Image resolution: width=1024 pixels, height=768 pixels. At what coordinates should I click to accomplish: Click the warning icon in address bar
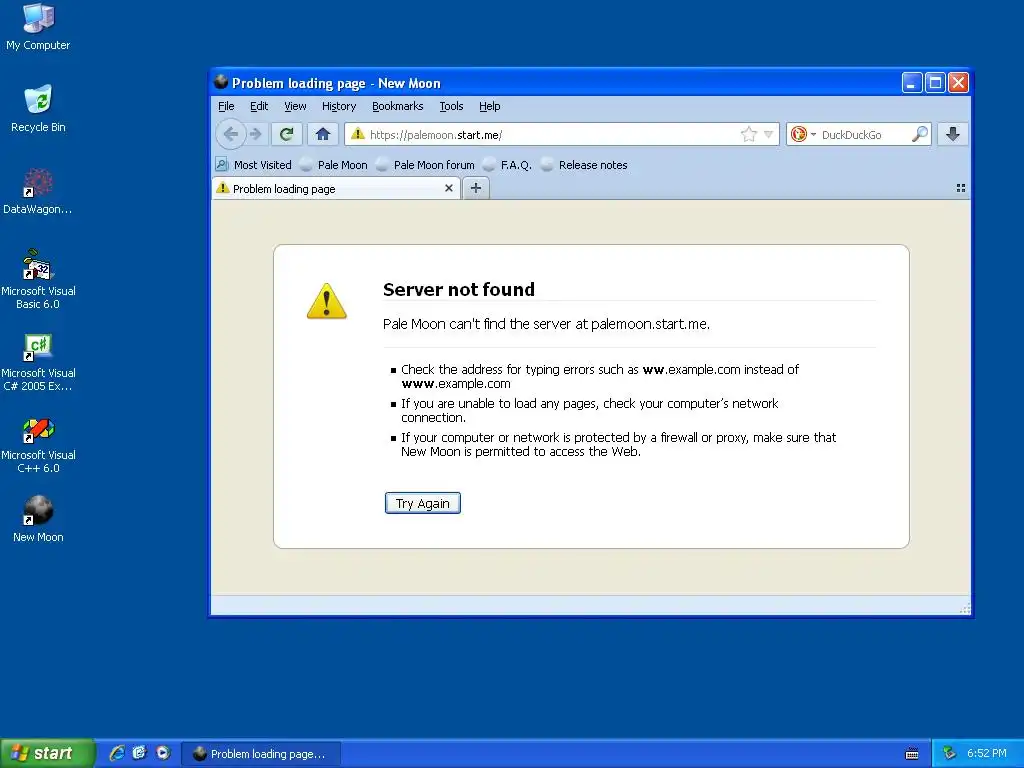[357, 134]
